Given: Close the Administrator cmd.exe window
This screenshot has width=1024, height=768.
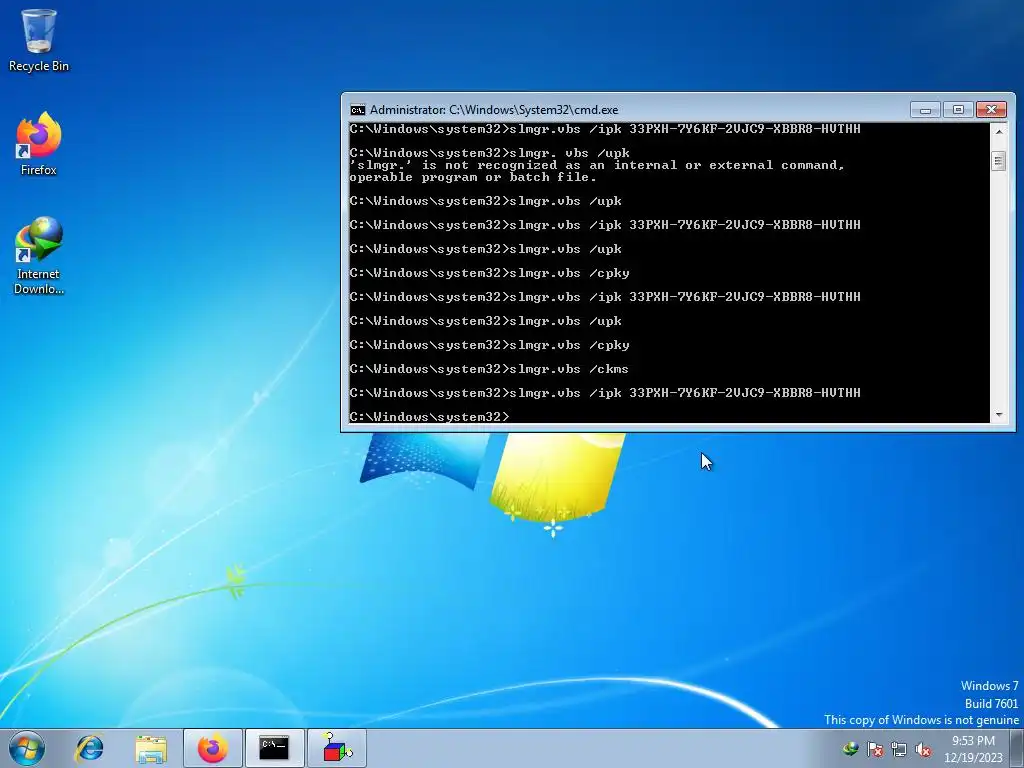Looking at the screenshot, I should [x=991, y=110].
